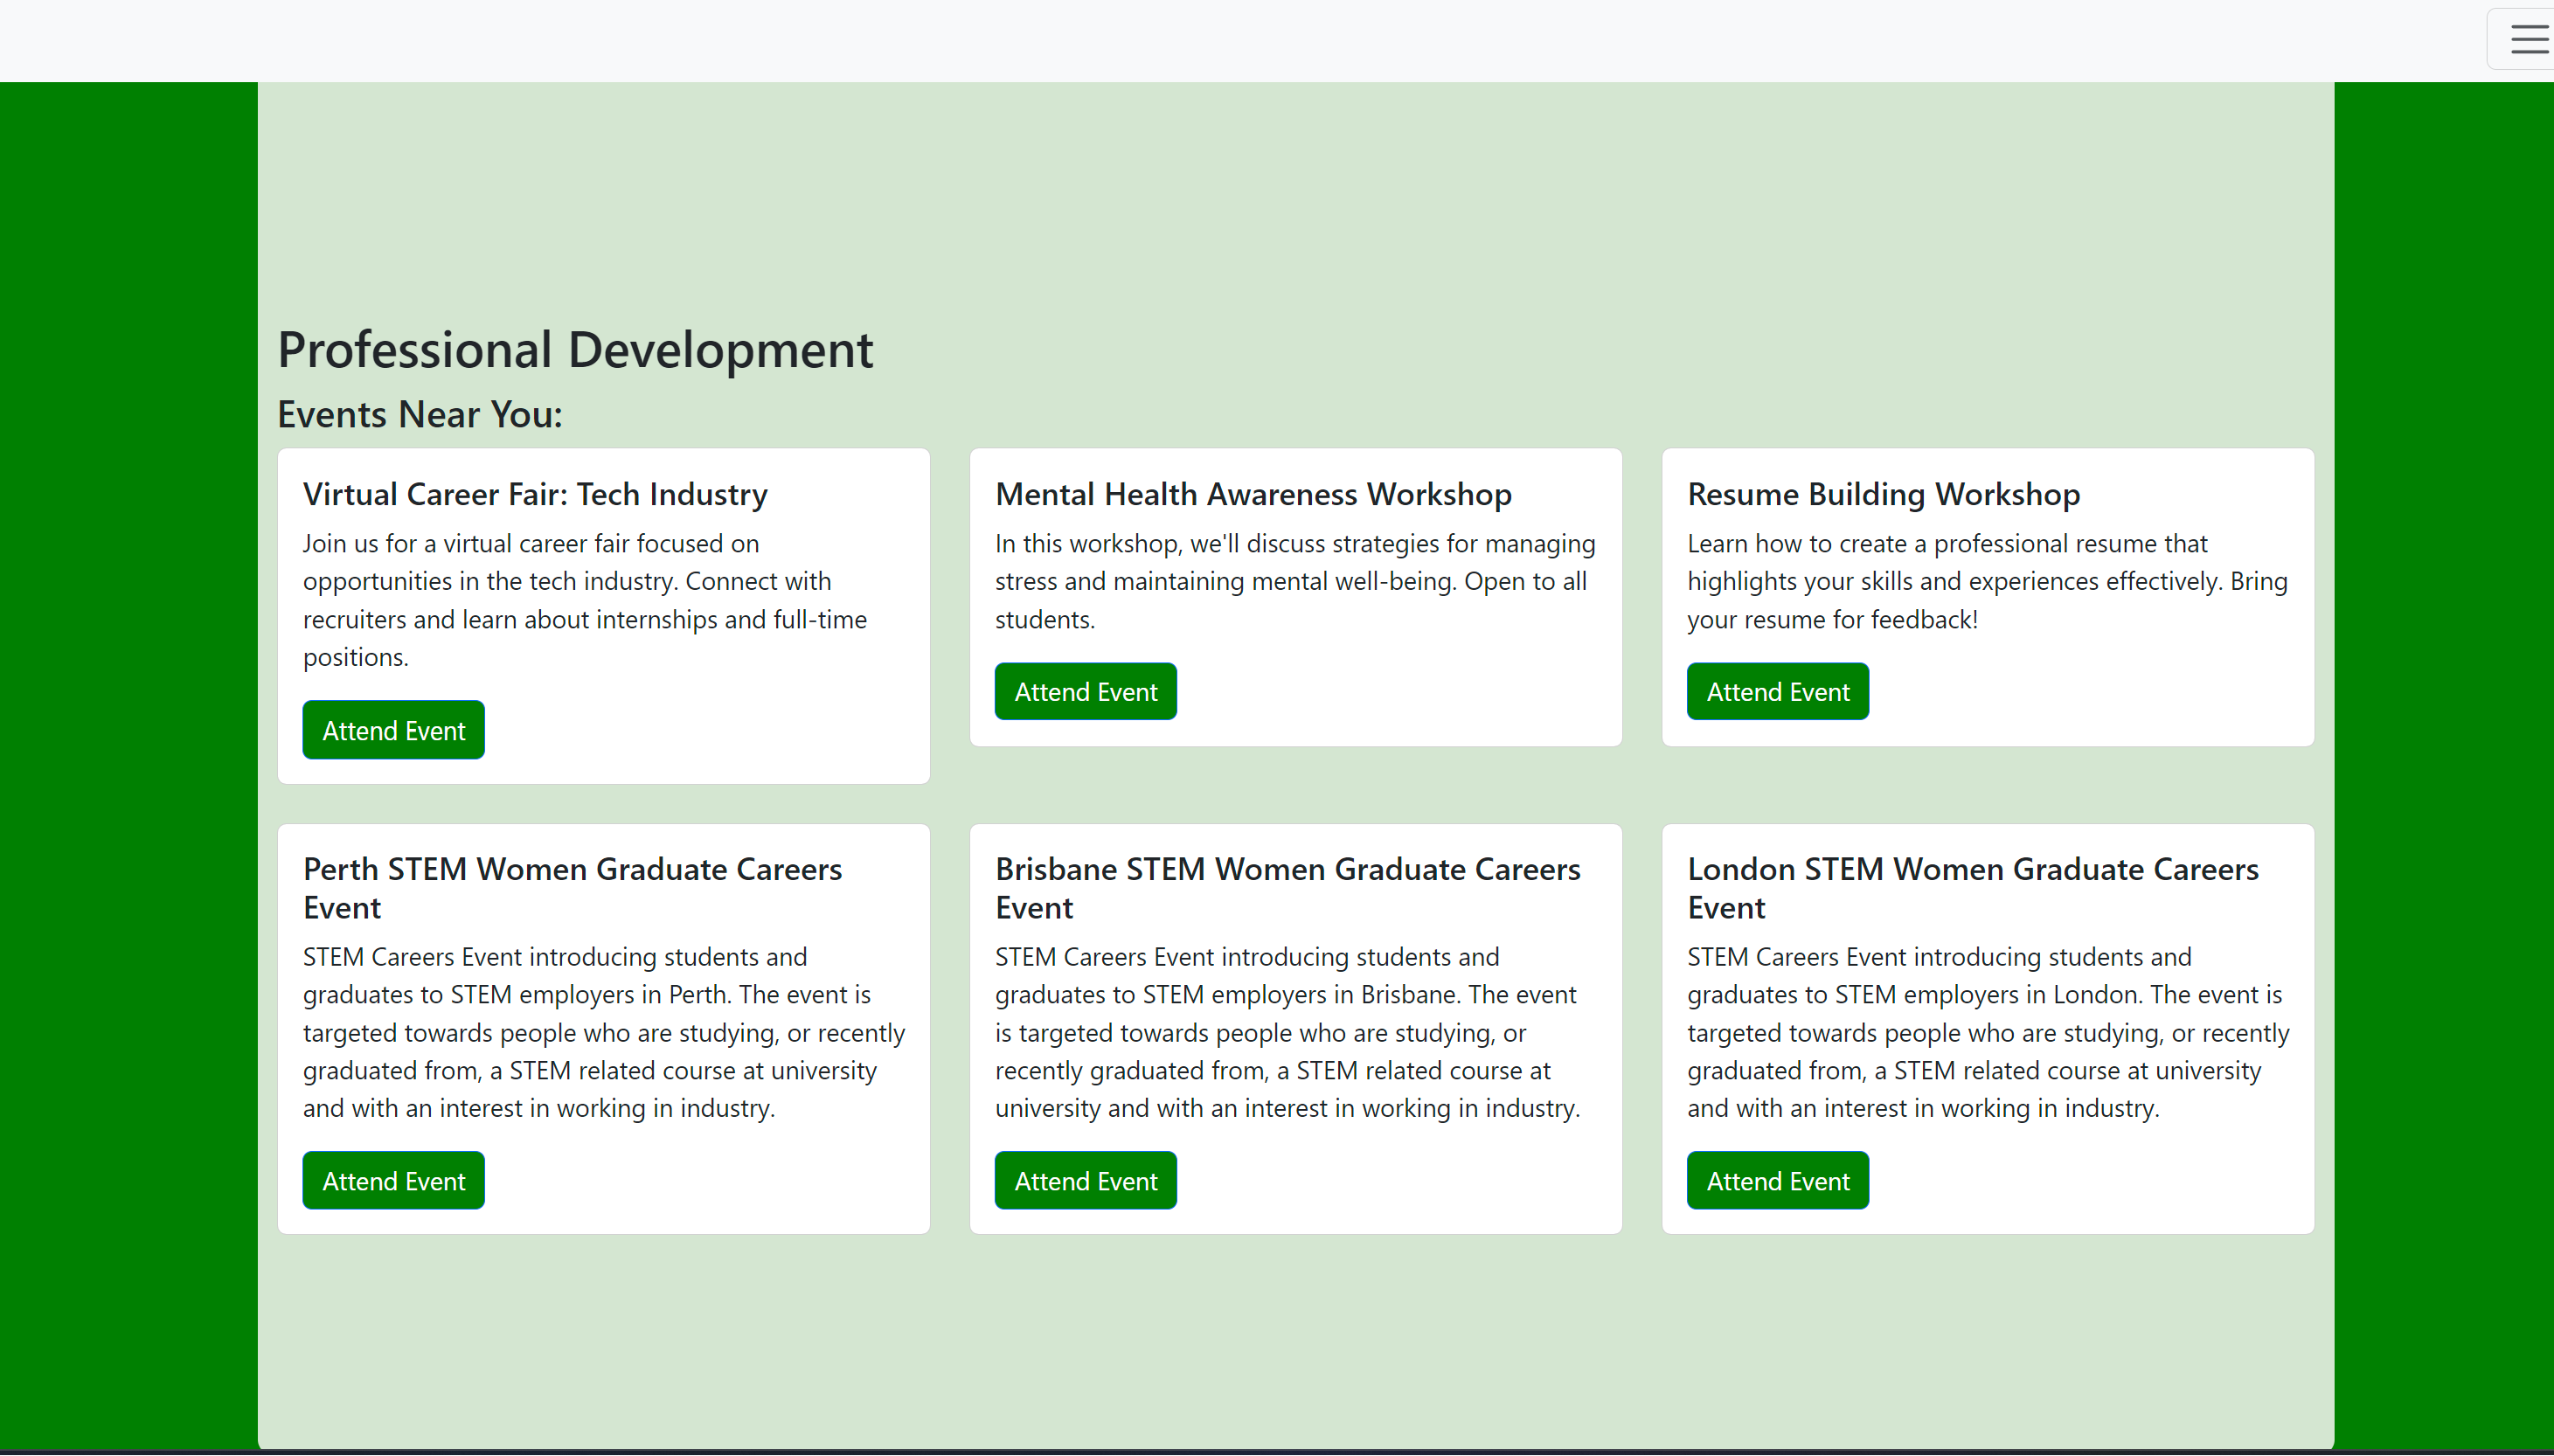
Task: Click the mental health workshop description paragraph
Action: coord(1294,581)
